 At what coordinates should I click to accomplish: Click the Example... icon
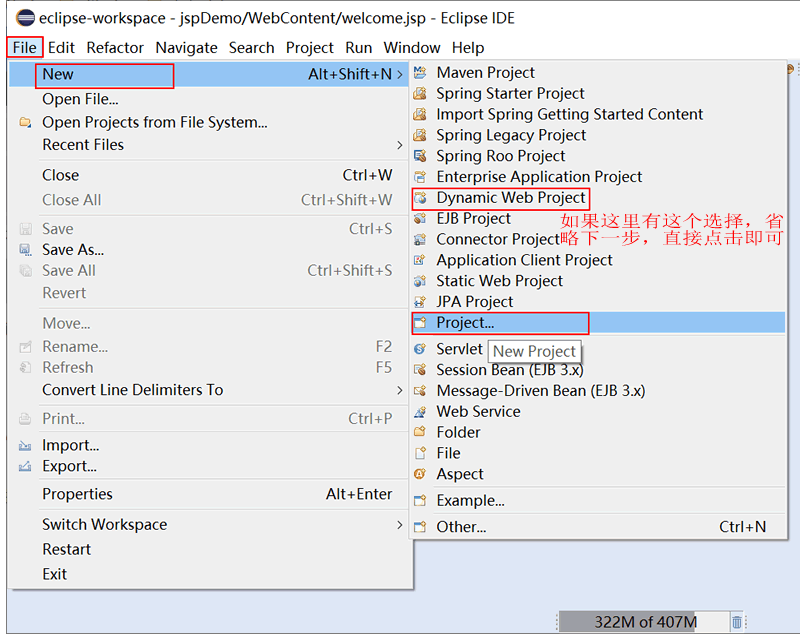tap(420, 500)
